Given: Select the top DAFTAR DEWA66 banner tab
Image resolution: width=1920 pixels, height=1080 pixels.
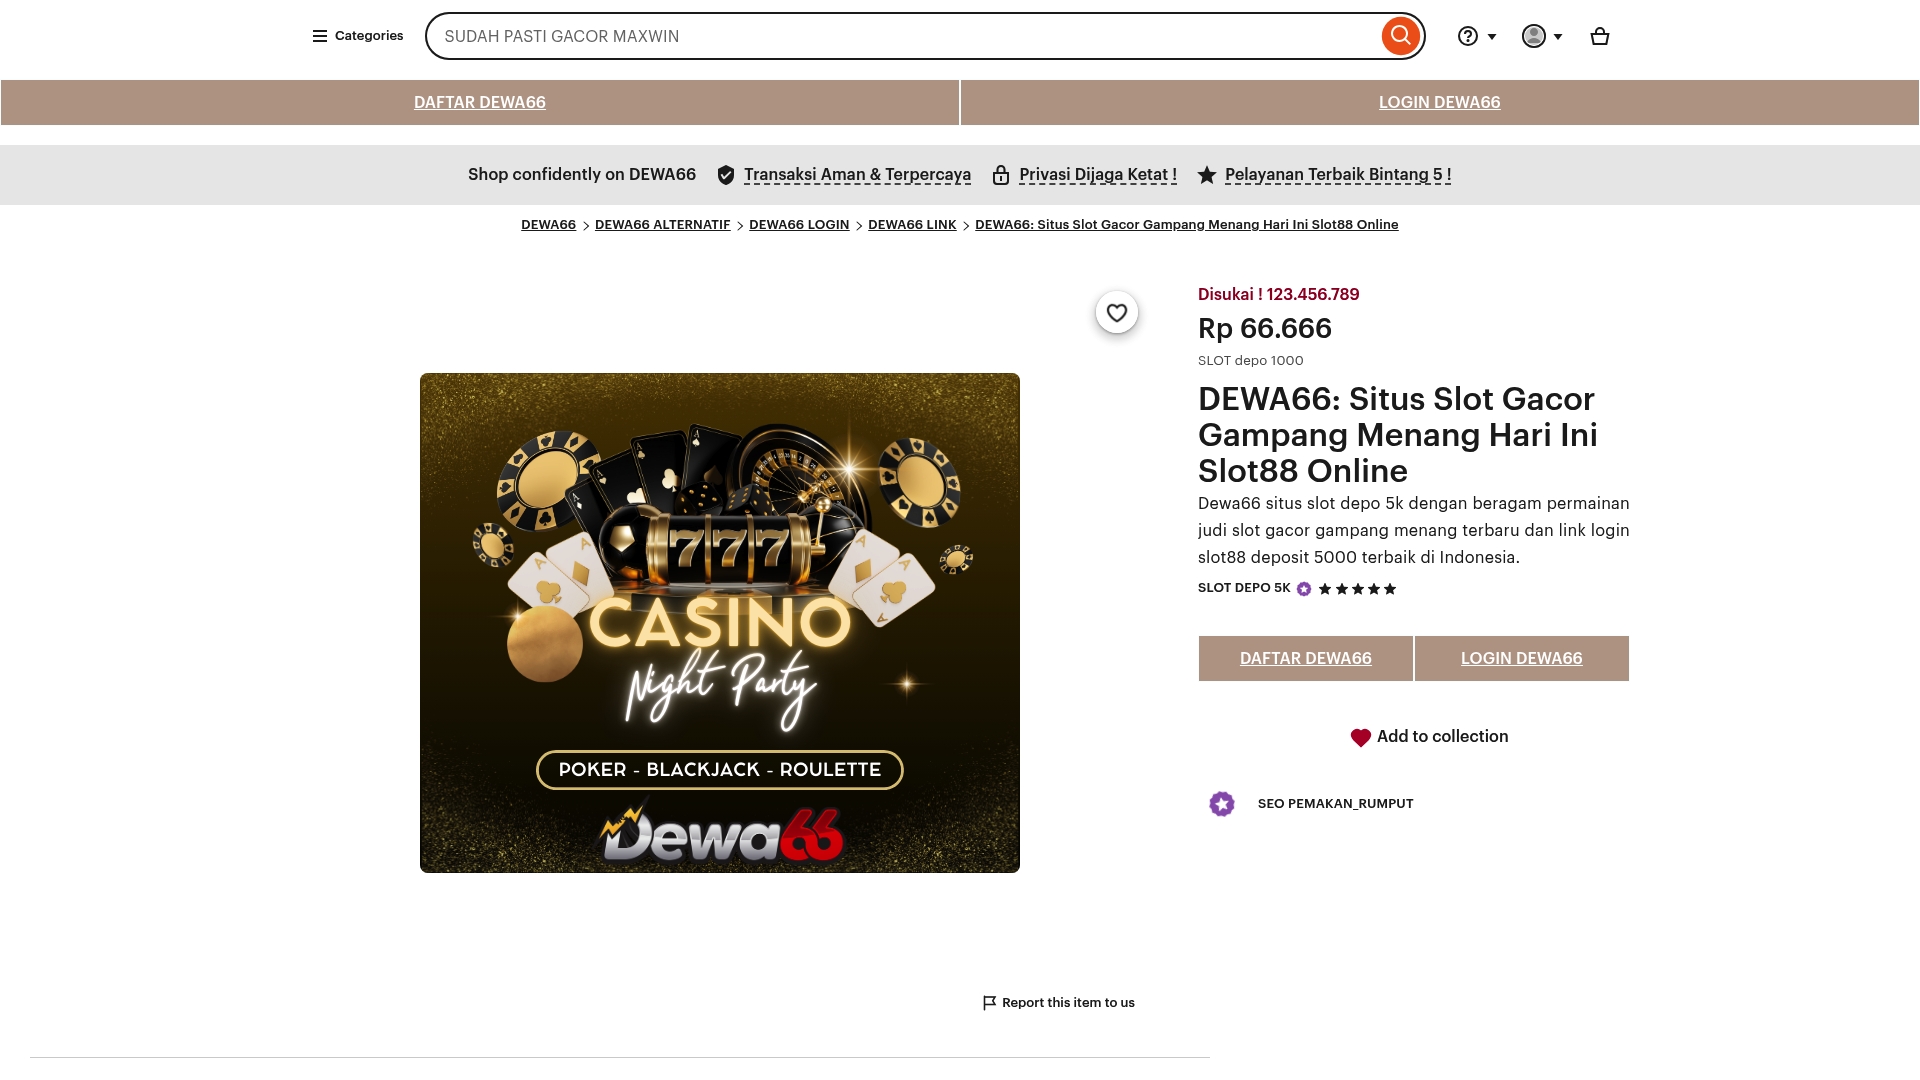Looking at the screenshot, I should coord(480,102).
